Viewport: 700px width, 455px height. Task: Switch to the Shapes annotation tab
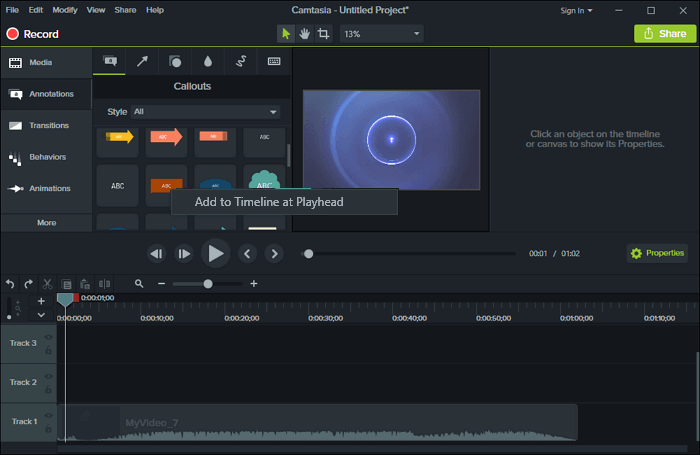[175, 61]
